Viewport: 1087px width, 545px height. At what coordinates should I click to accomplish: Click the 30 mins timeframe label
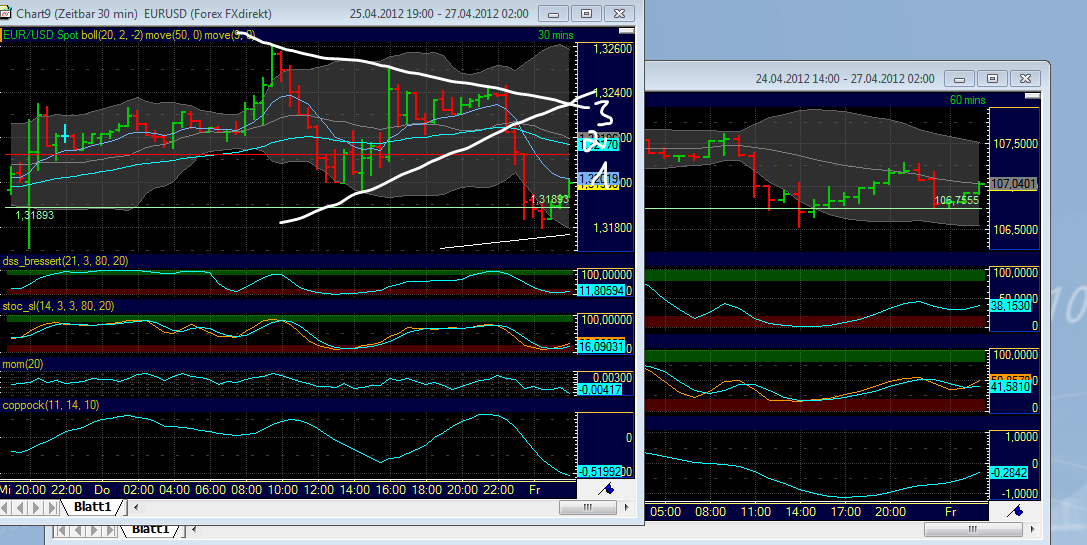pyautogui.click(x=556, y=35)
